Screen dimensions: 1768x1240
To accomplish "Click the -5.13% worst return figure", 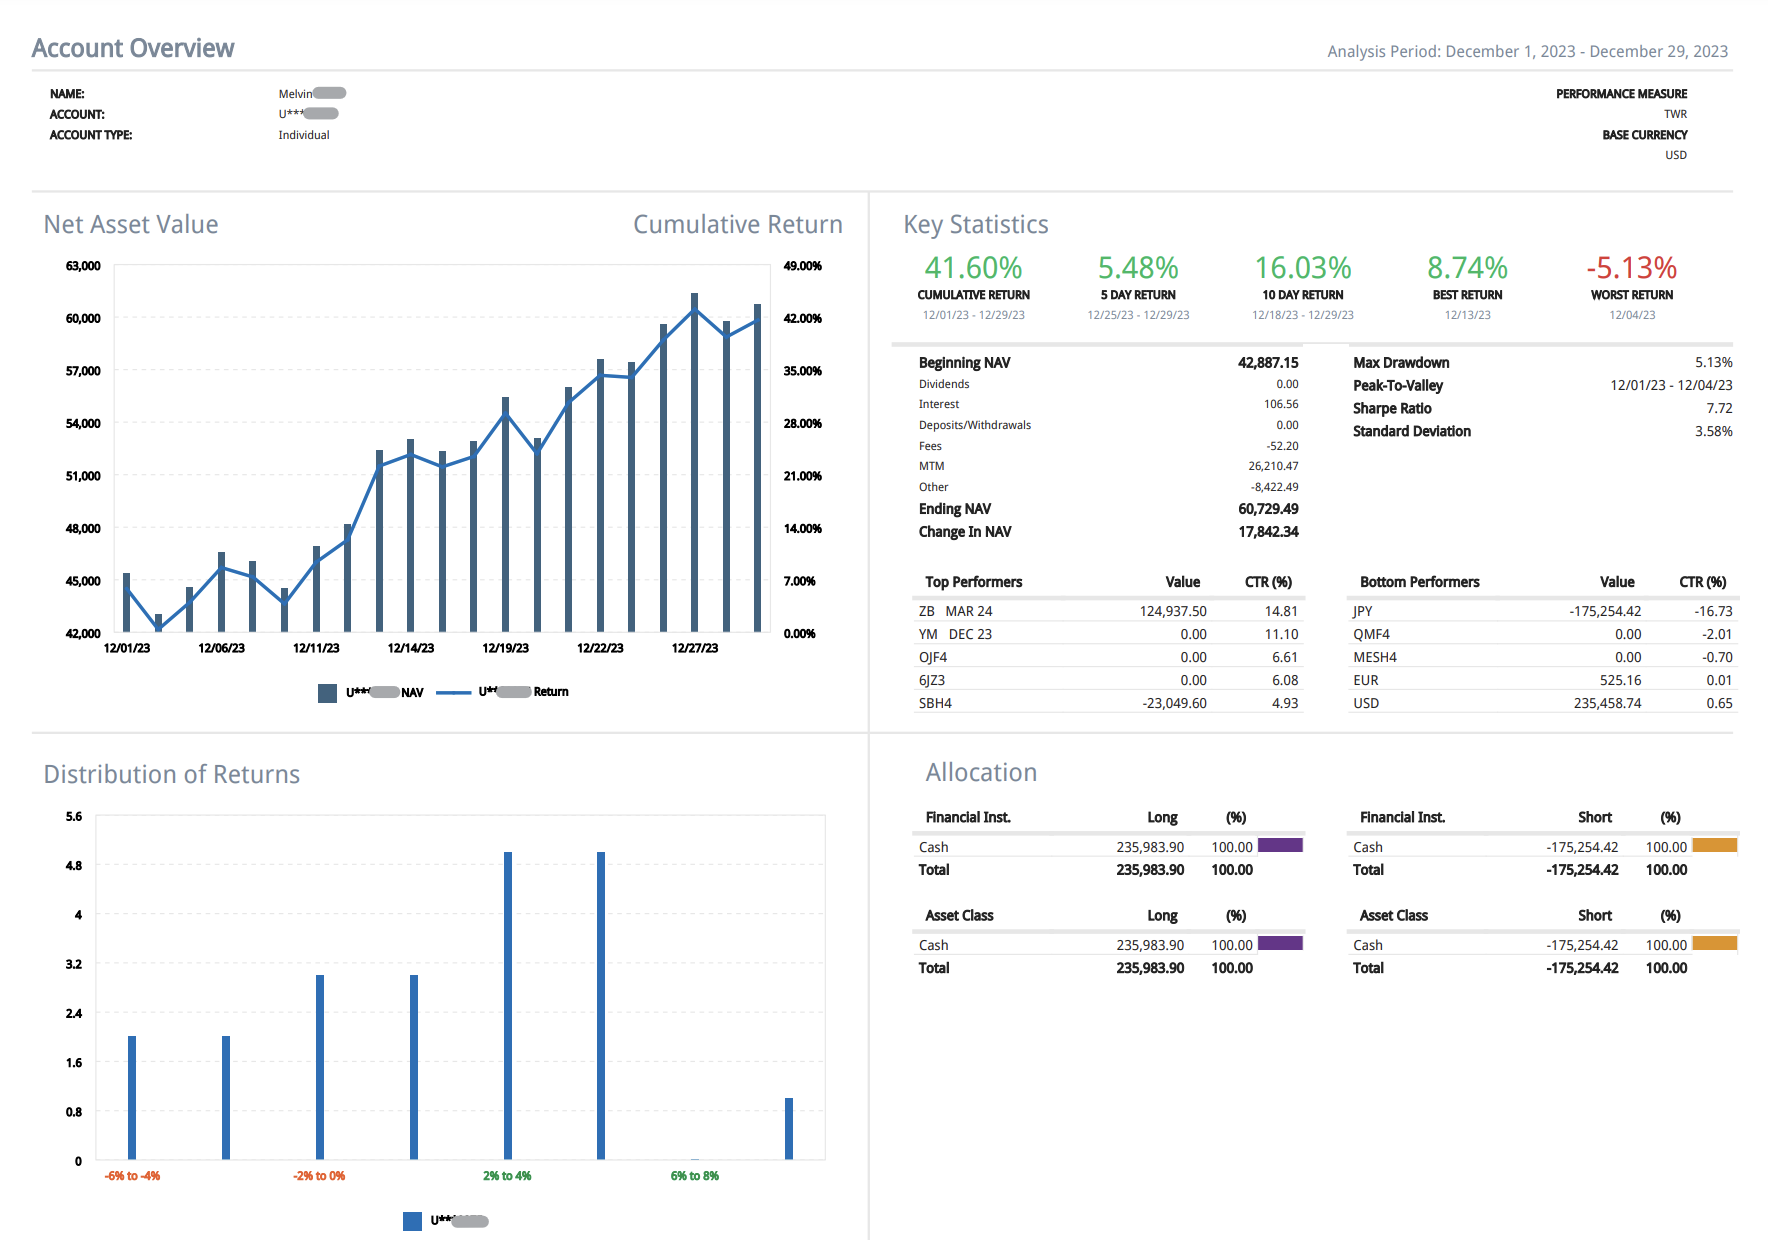I will pyautogui.click(x=1631, y=268).
